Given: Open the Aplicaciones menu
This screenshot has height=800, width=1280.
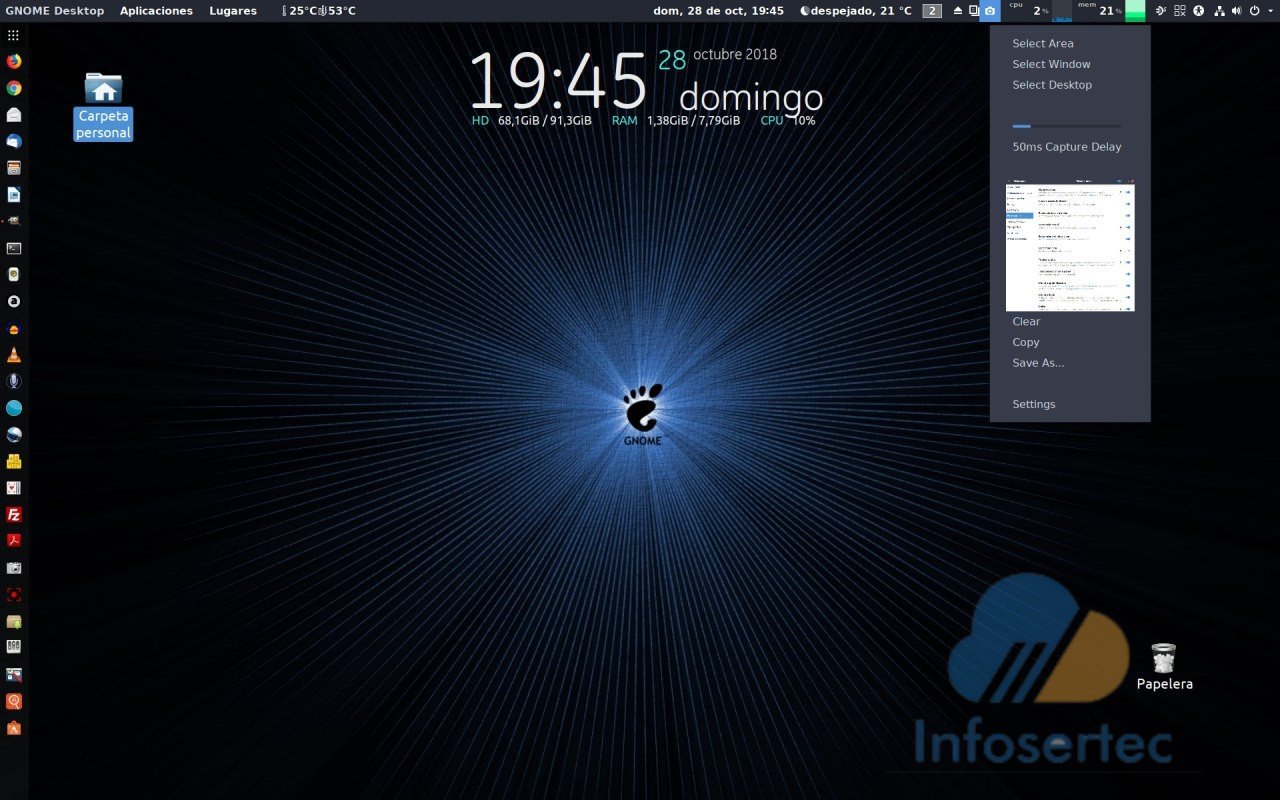Looking at the screenshot, I should coord(156,11).
